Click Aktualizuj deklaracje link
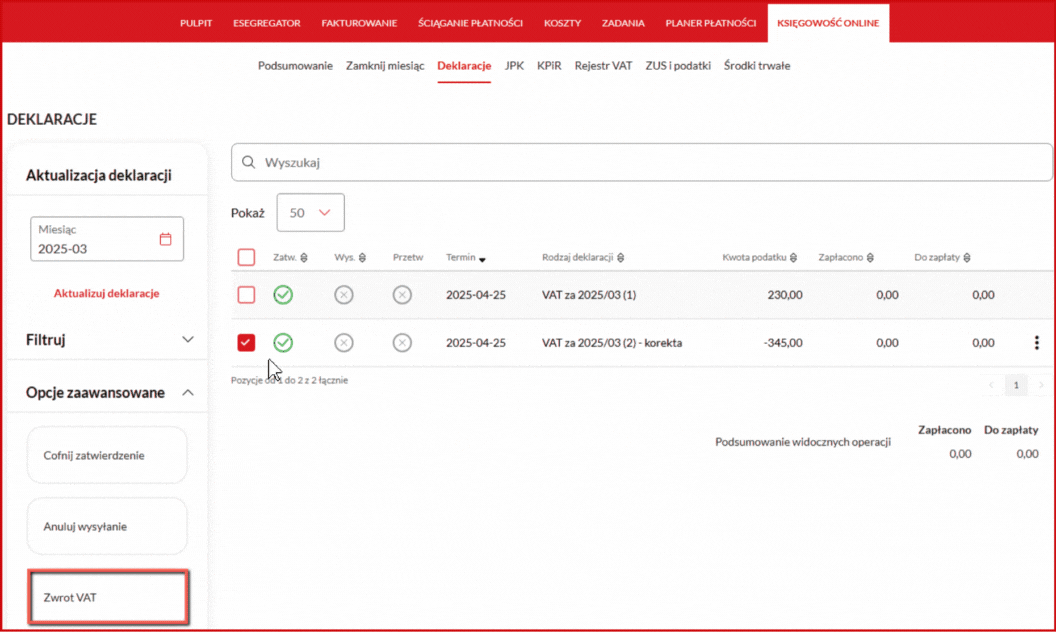 pyautogui.click(x=106, y=294)
